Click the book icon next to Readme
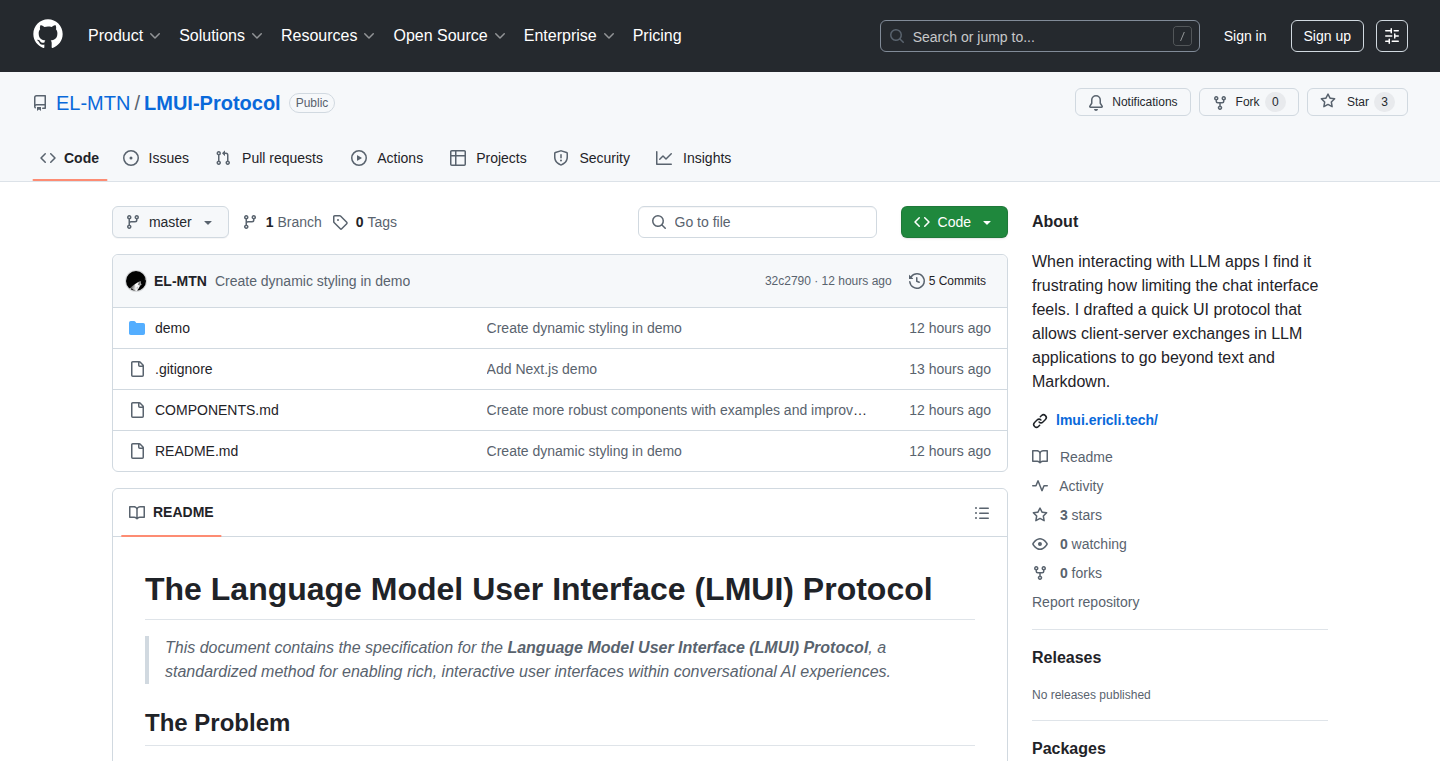This screenshot has width=1440, height=761. (x=1040, y=457)
